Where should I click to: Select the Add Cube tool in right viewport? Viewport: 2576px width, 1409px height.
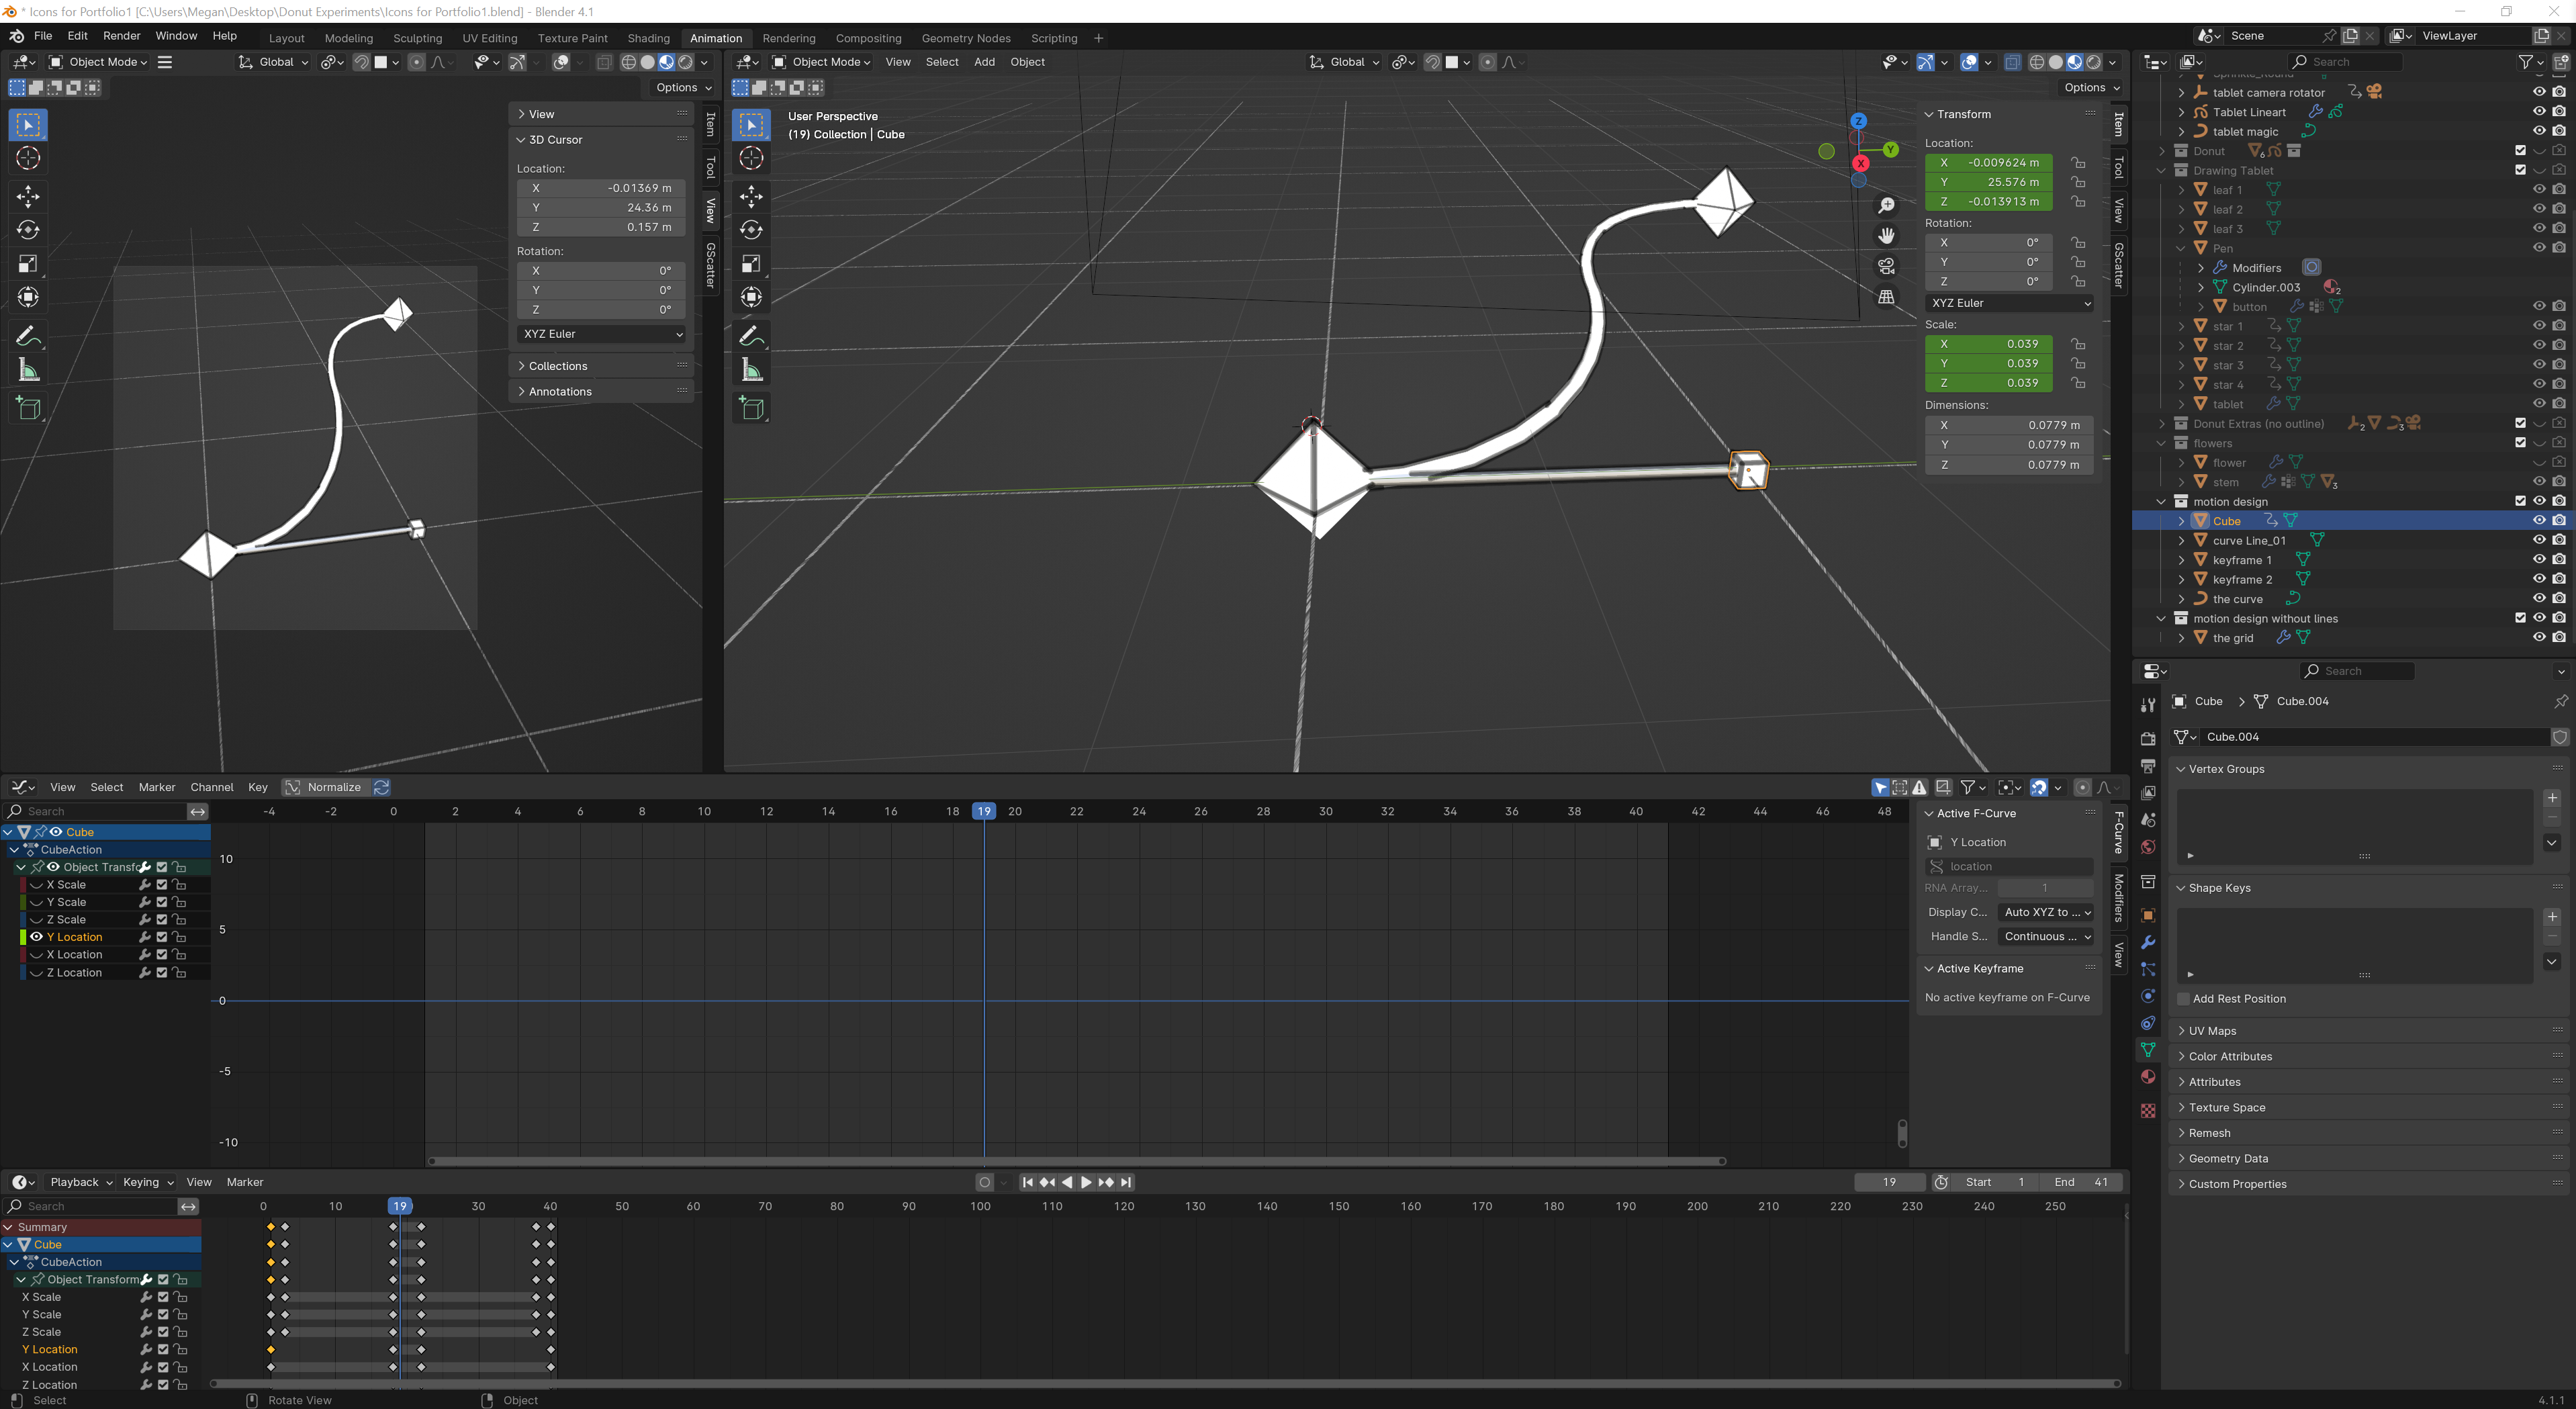751,408
